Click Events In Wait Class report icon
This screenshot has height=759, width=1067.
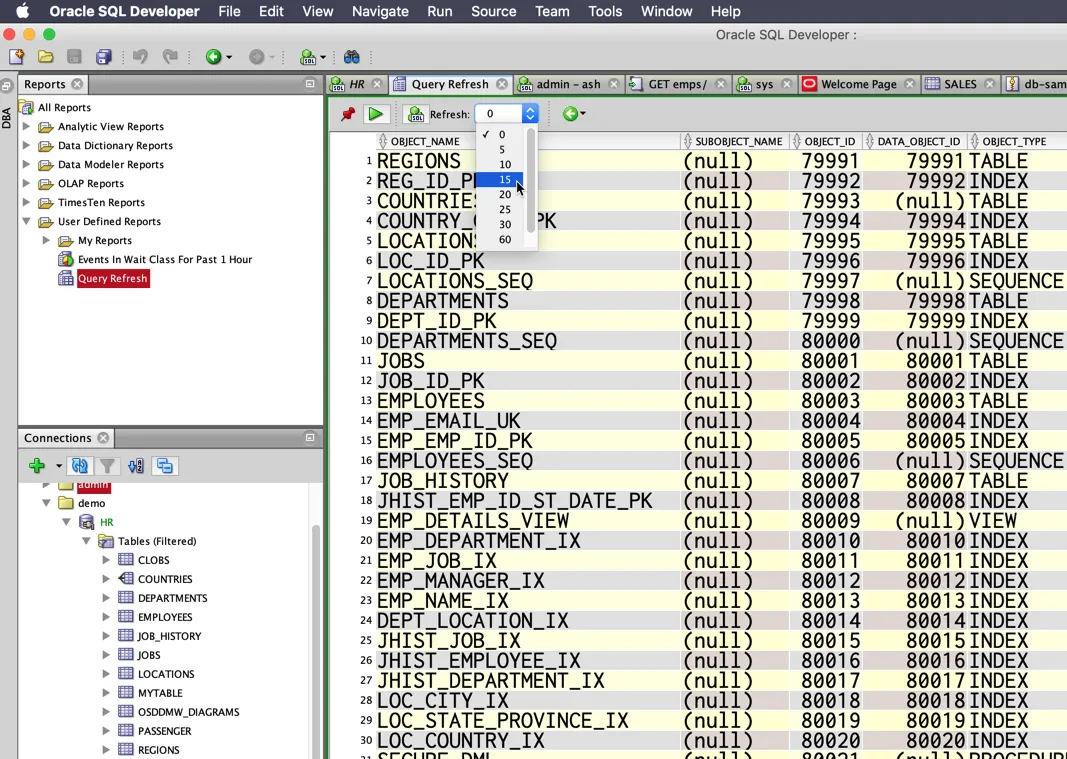[66, 259]
